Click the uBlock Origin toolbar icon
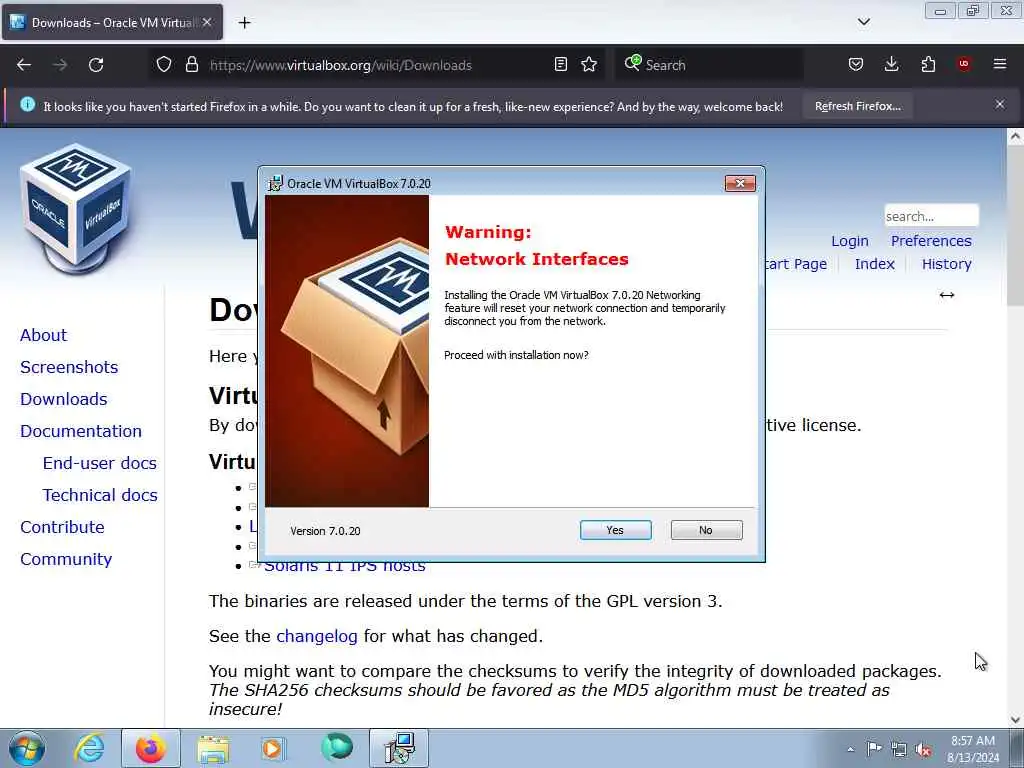Image resolution: width=1024 pixels, height=768 pixels. point(964,64)
